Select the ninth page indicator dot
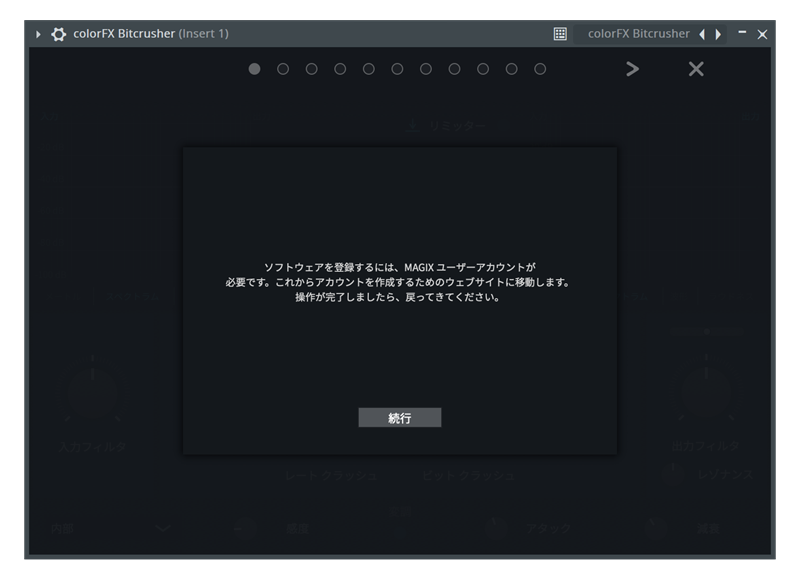 tap(483, 69)
